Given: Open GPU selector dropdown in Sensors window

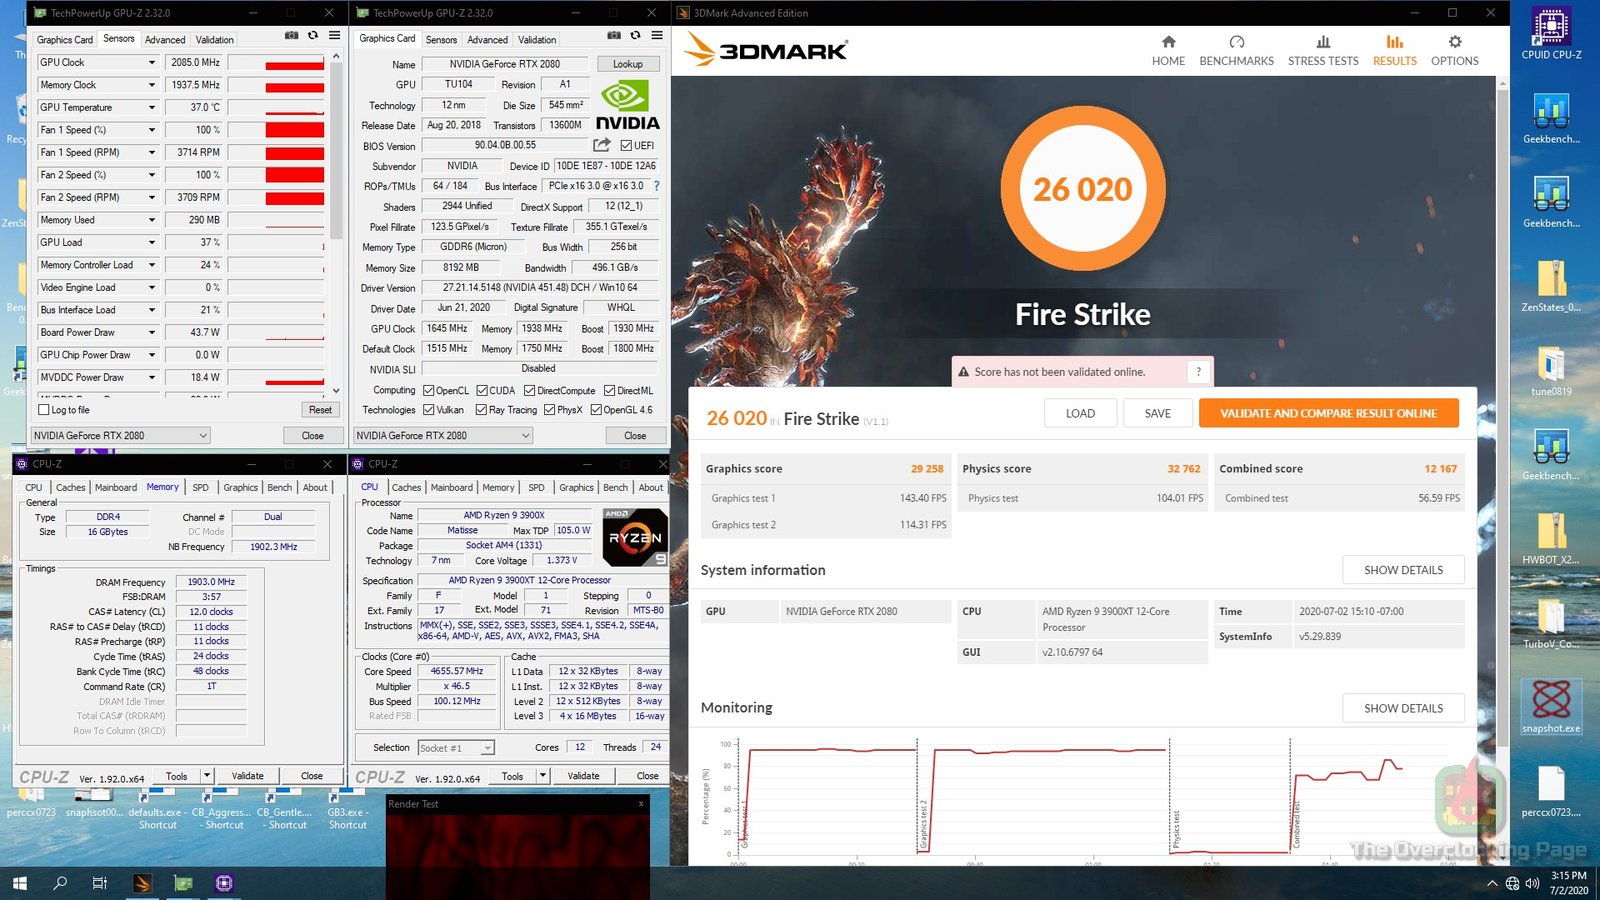Looking at the screenshot, I should [203, 436].
